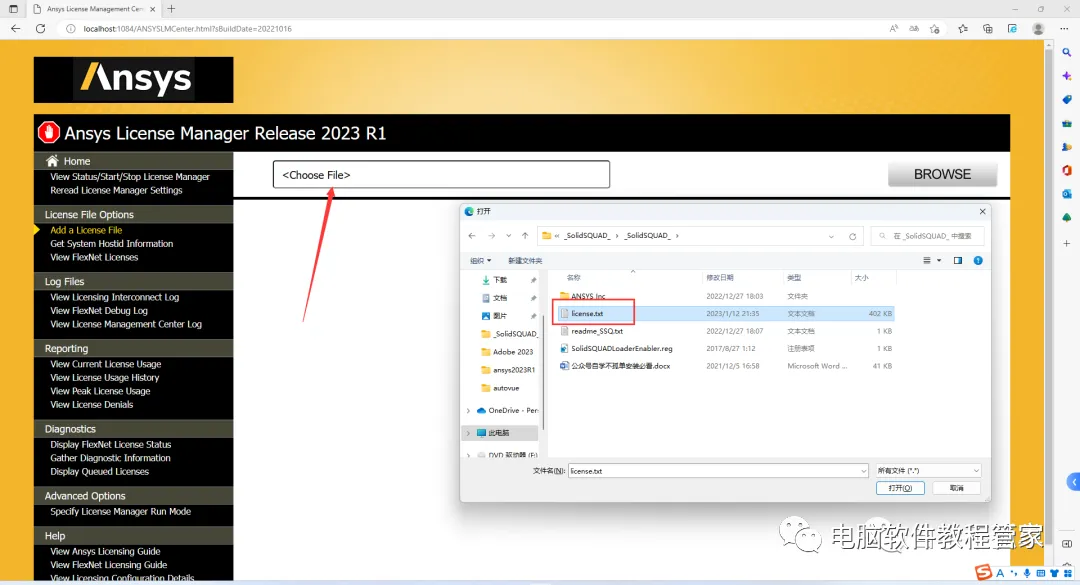
Task: Click the BROWSE button
Action: pos(942,174)
